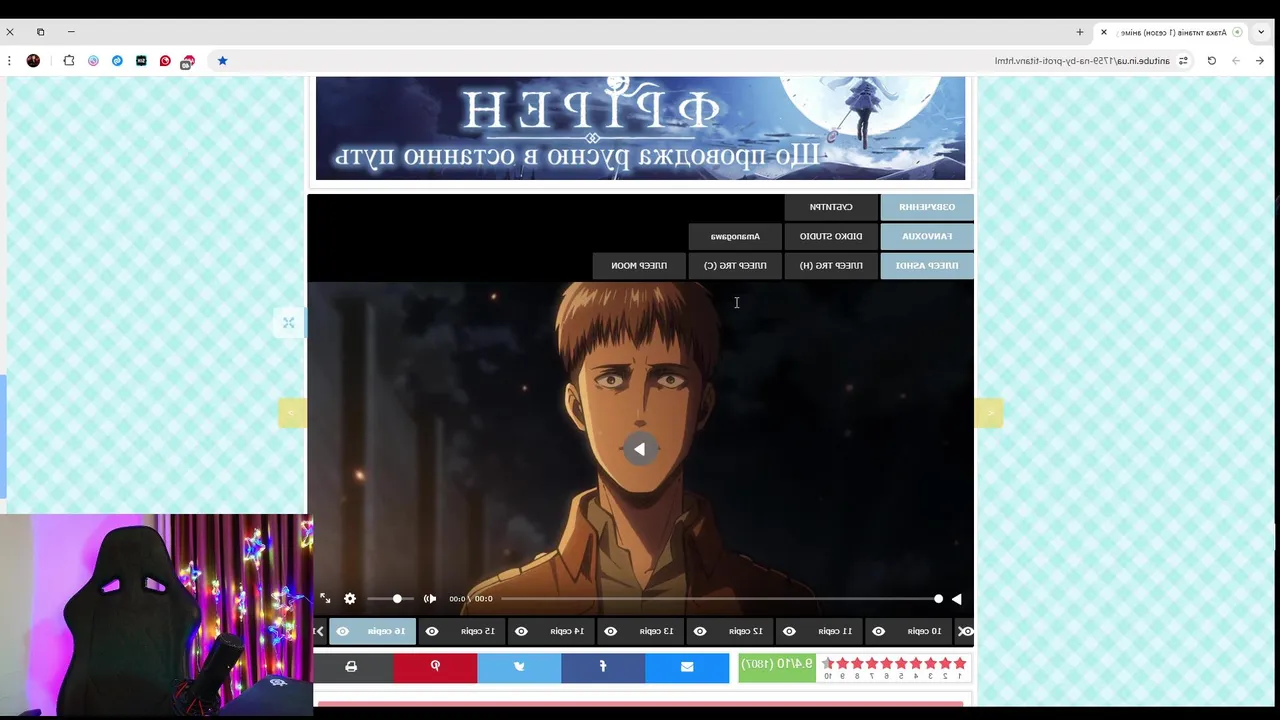Mute the player with the speaker icon
The width and height of the screenshot is (1280, 720).
[430, 599]
